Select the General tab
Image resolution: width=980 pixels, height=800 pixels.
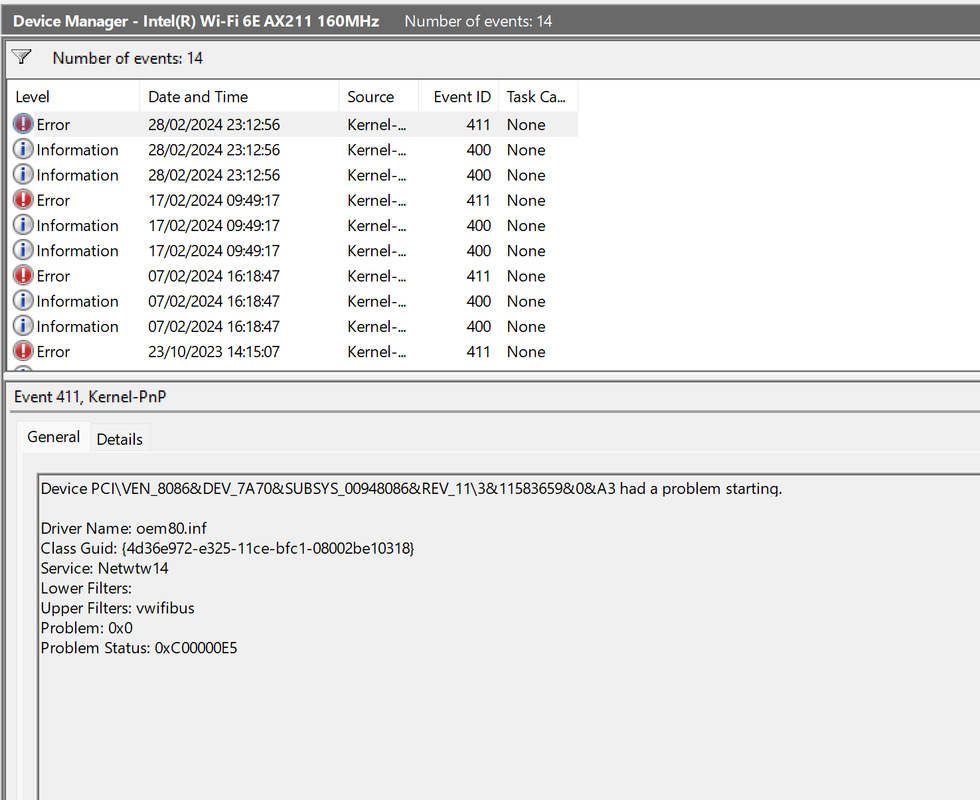[x=53, y=437]
